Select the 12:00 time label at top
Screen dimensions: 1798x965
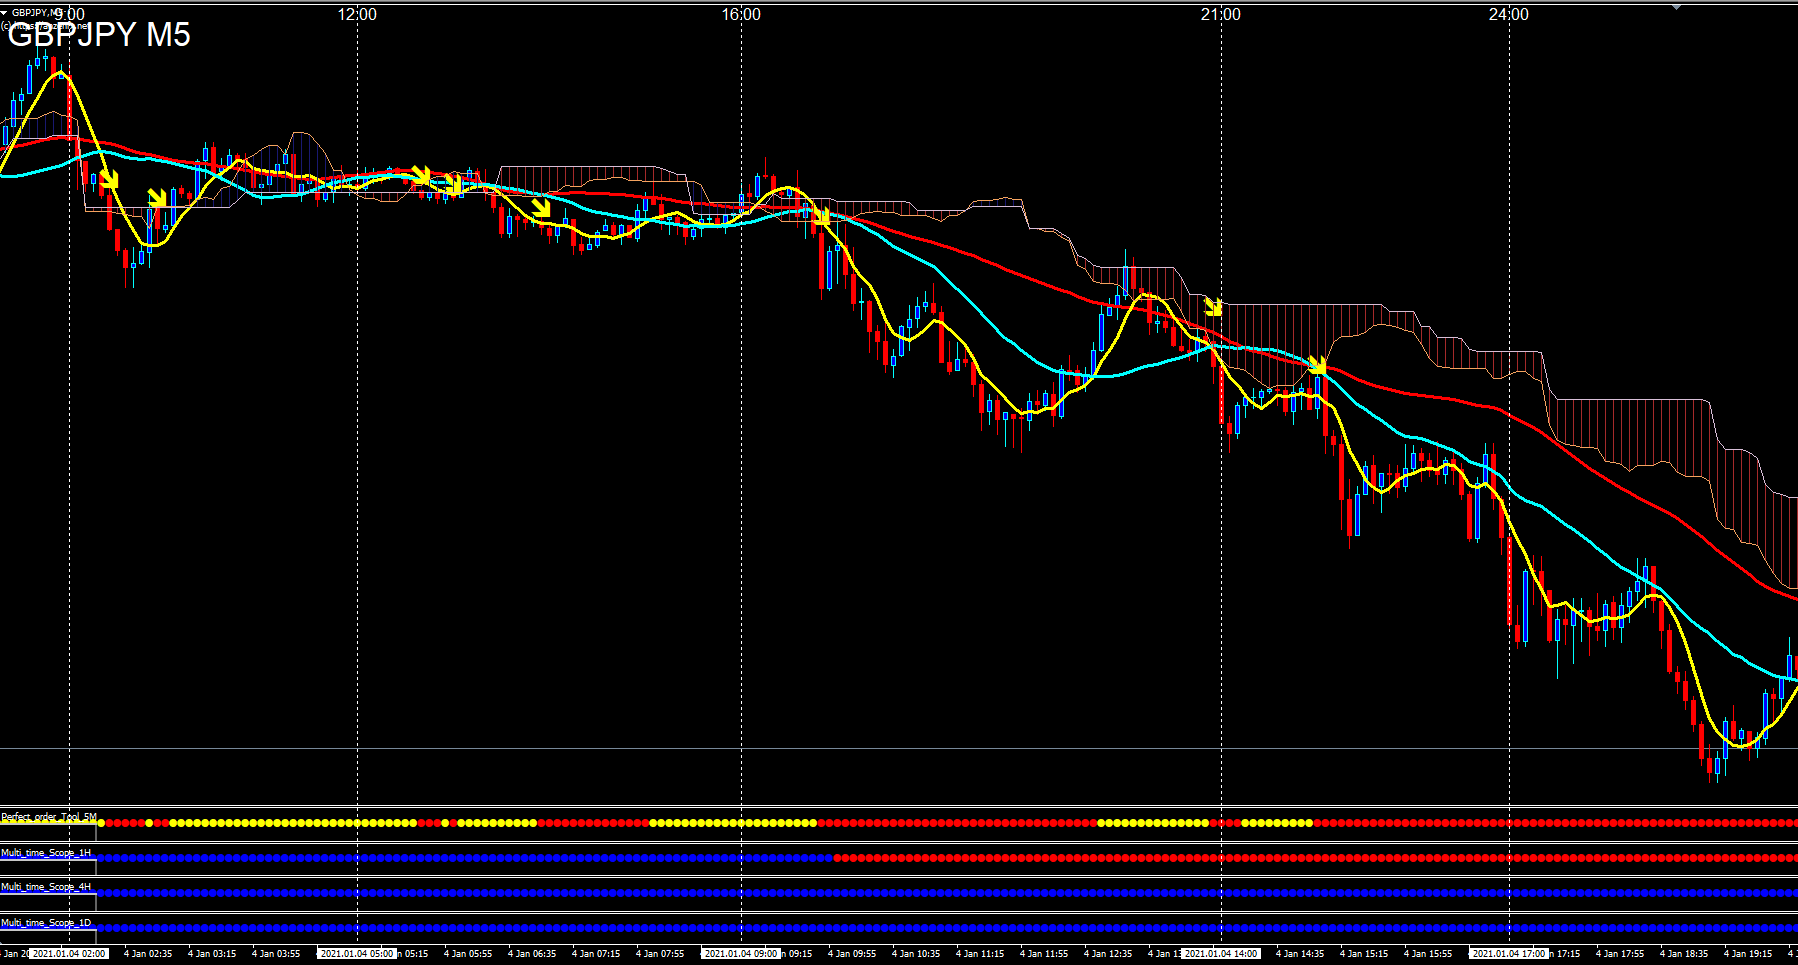coord(357,14)
